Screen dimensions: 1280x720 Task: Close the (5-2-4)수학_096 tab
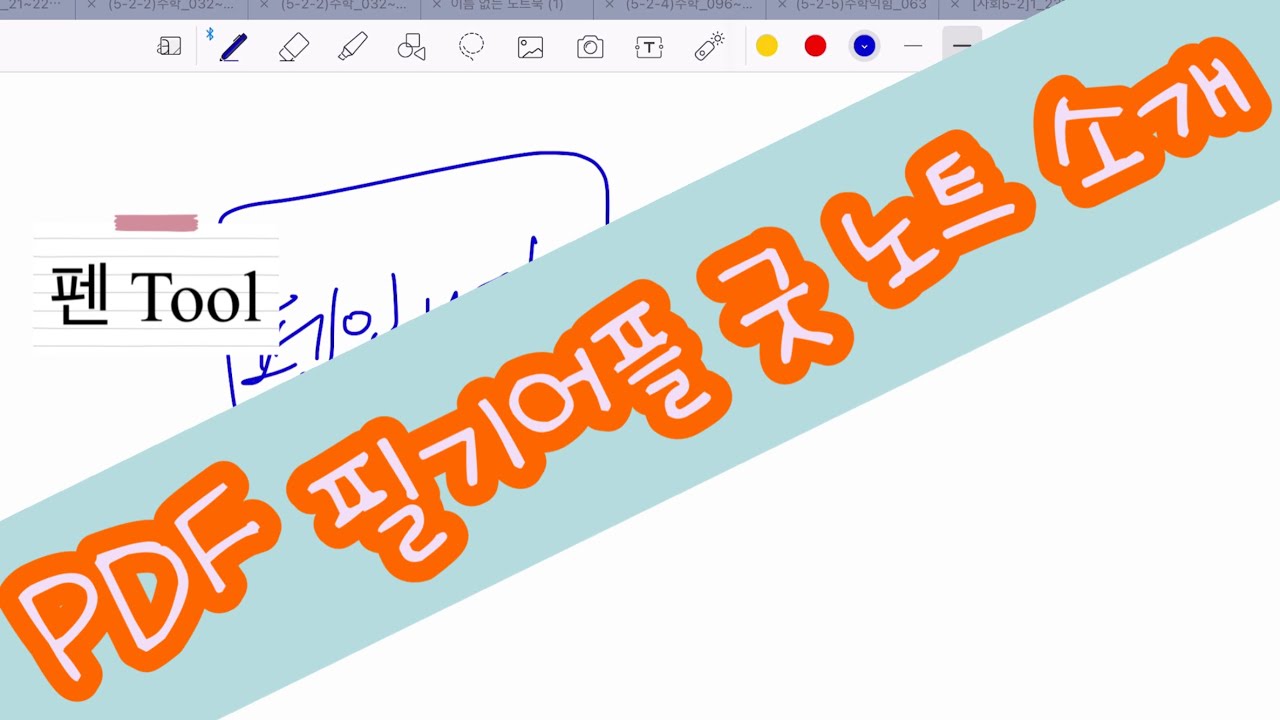[x=610, y=5]
